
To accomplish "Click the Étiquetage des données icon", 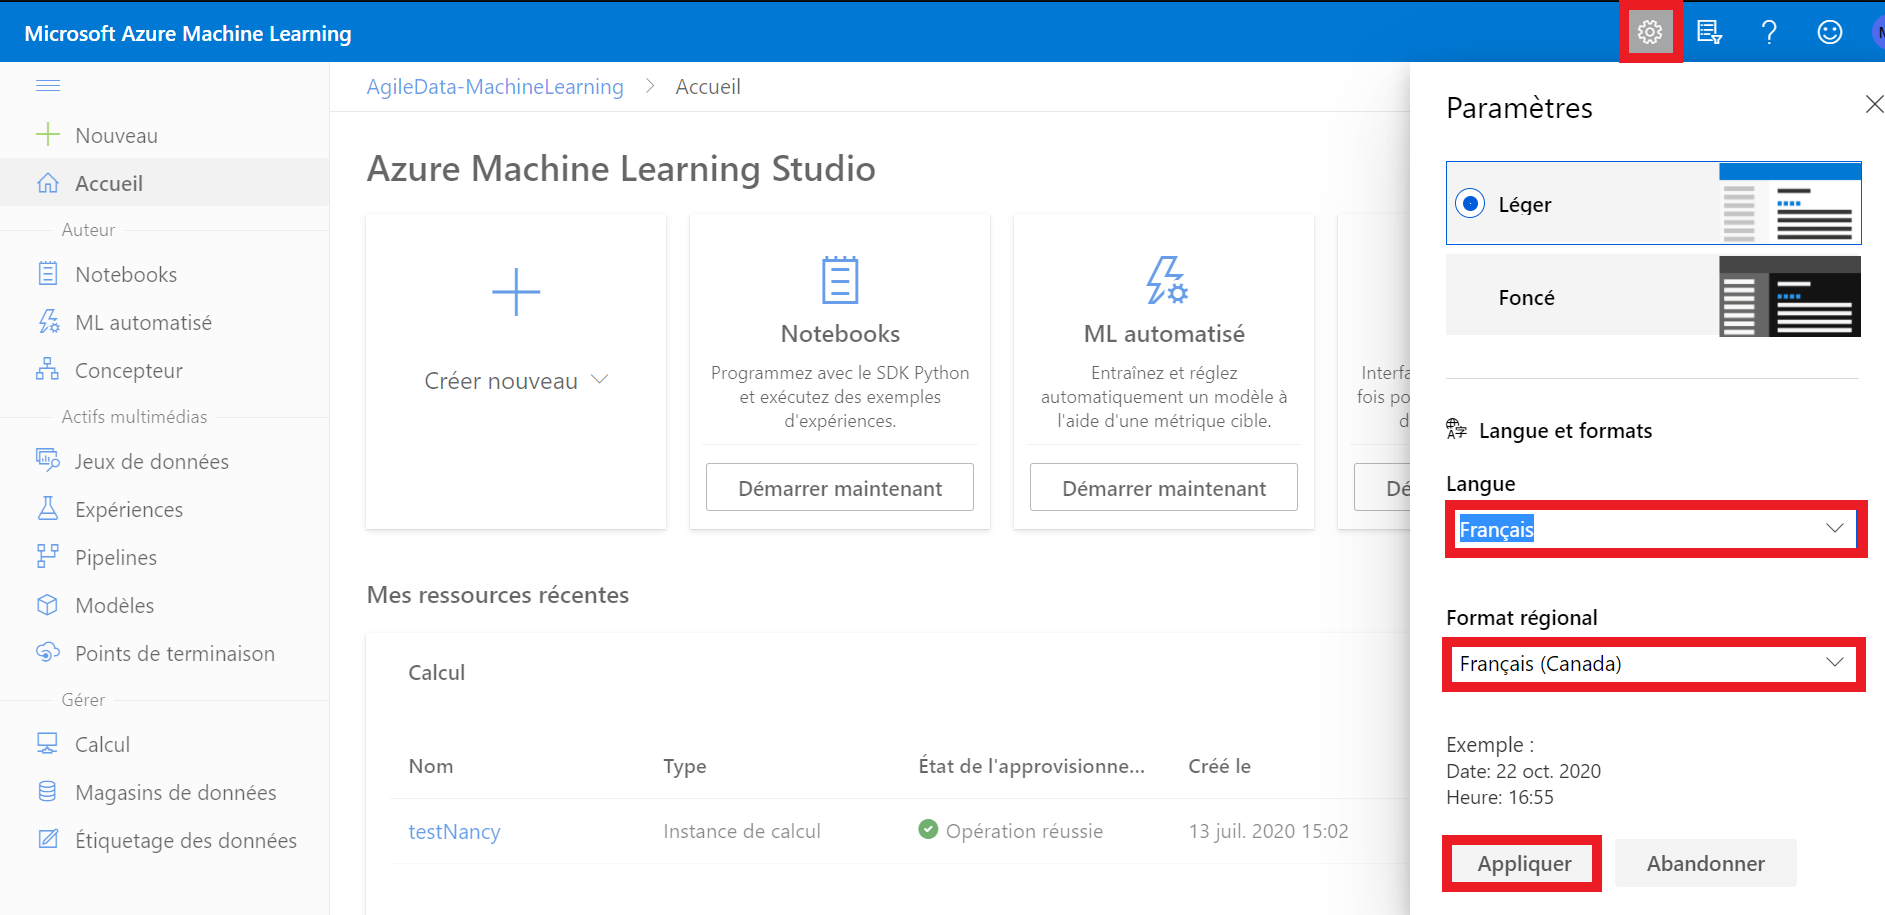I will click(48, 839).
